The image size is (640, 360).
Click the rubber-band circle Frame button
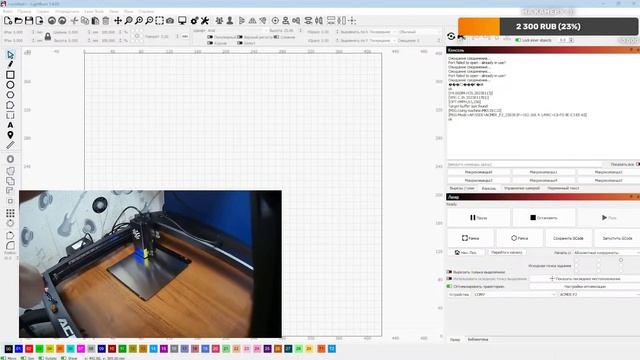tap(519, 238)
